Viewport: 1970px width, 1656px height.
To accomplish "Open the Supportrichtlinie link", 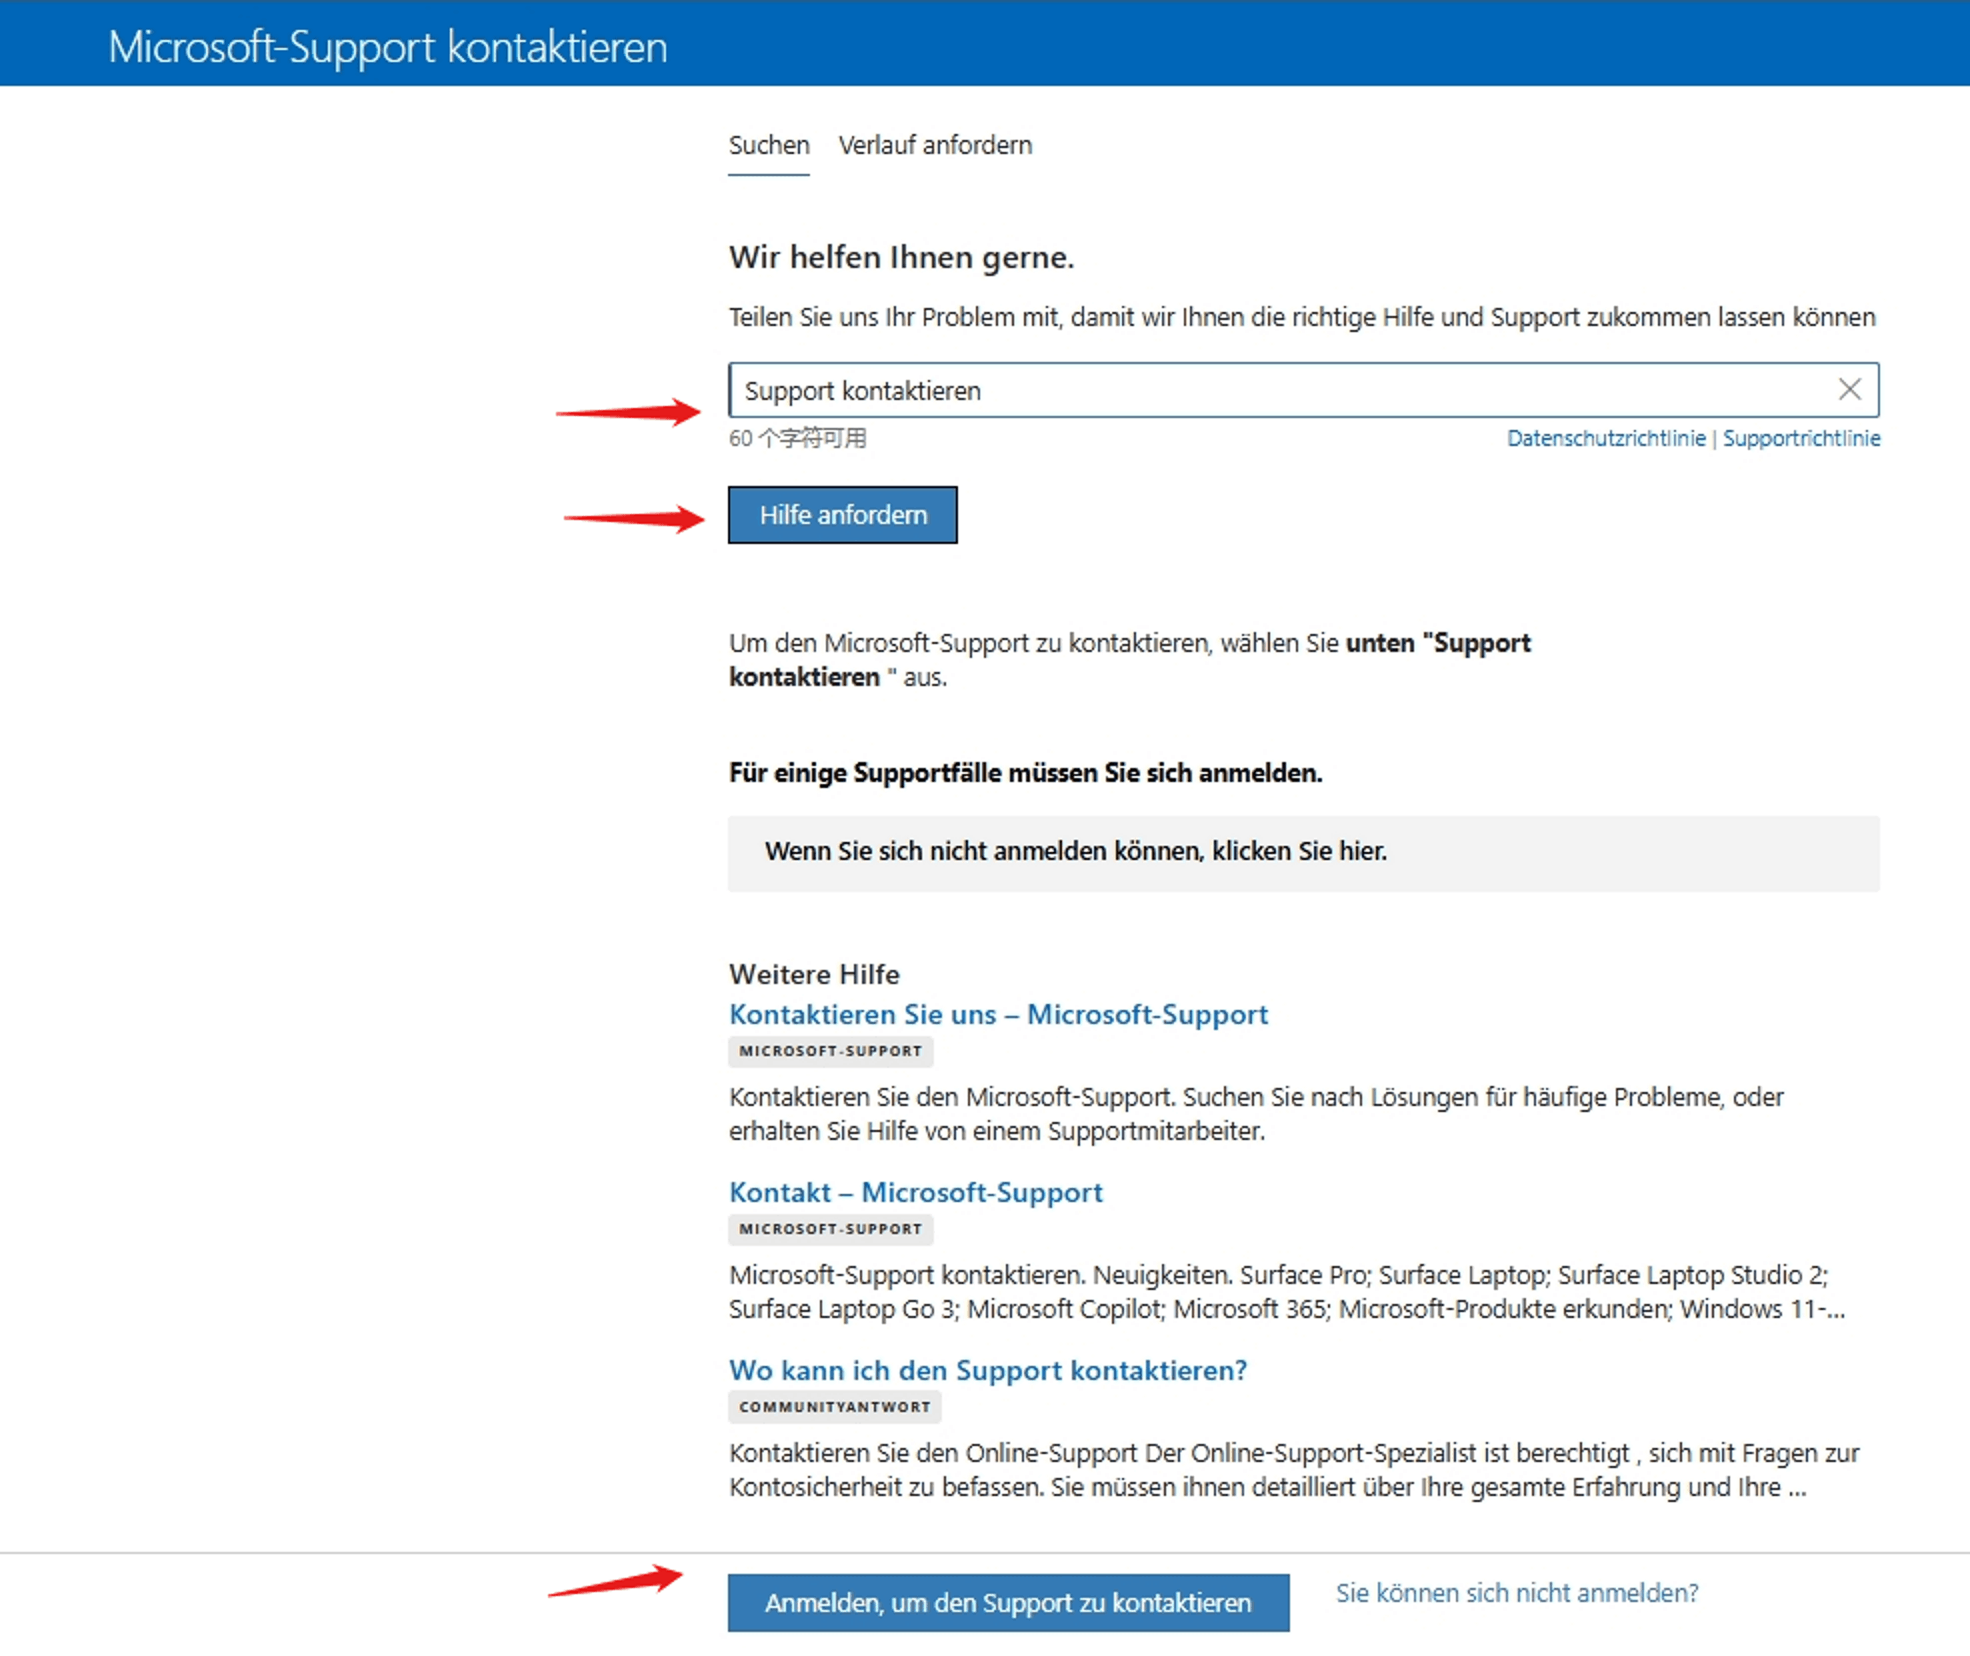I will [1801, 438].
